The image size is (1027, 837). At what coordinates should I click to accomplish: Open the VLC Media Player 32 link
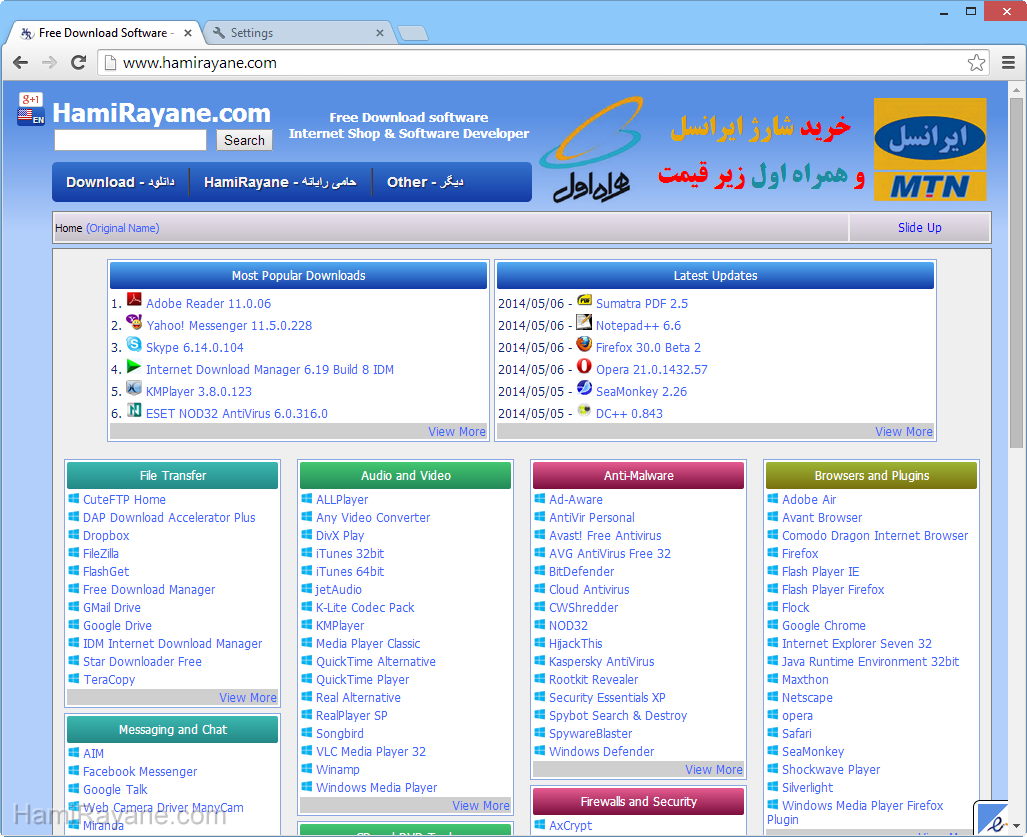[x=371, y=752]
